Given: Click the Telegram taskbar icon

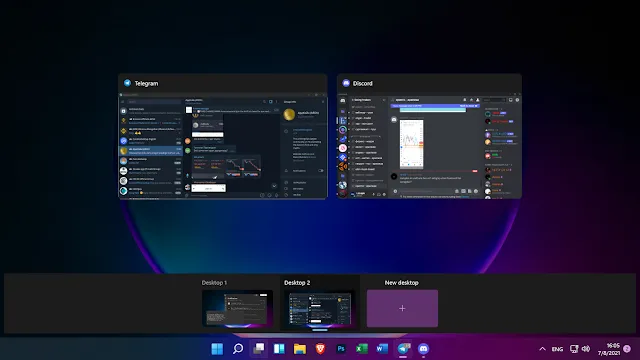Looking at the screenshot, I should (403, 349).
